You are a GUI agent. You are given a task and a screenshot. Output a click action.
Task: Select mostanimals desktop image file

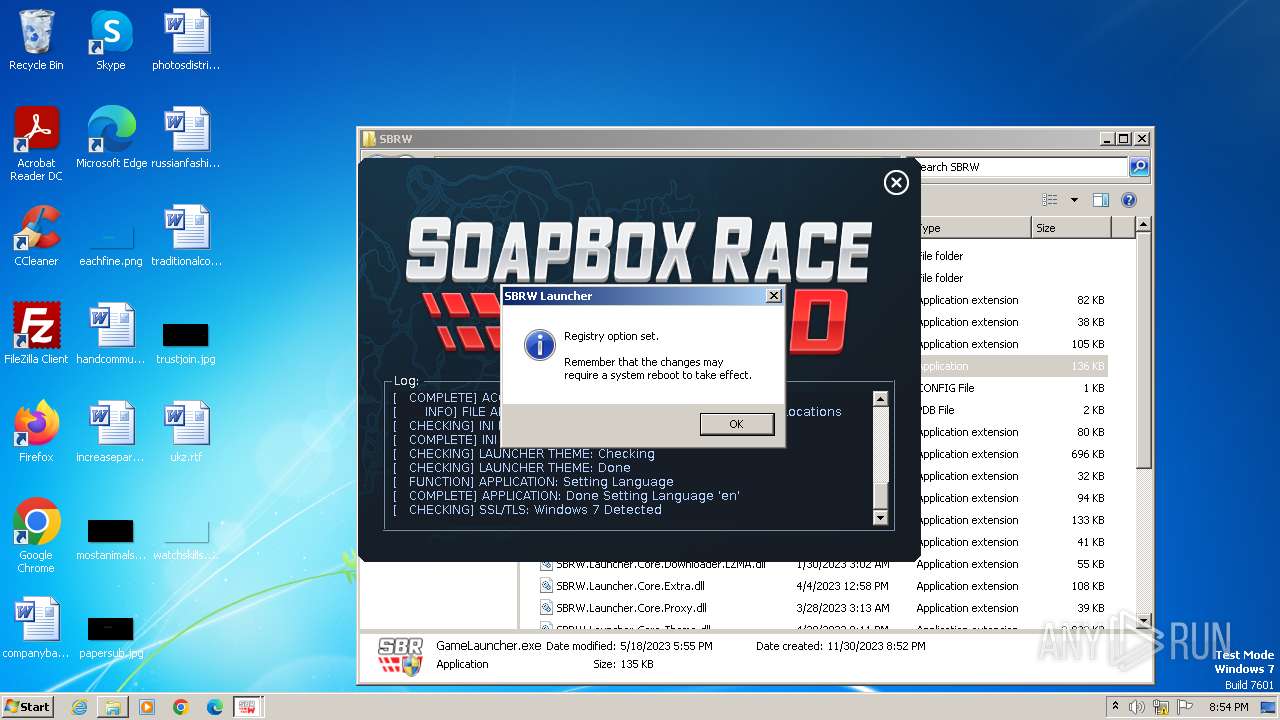click(x=111, y=538)
